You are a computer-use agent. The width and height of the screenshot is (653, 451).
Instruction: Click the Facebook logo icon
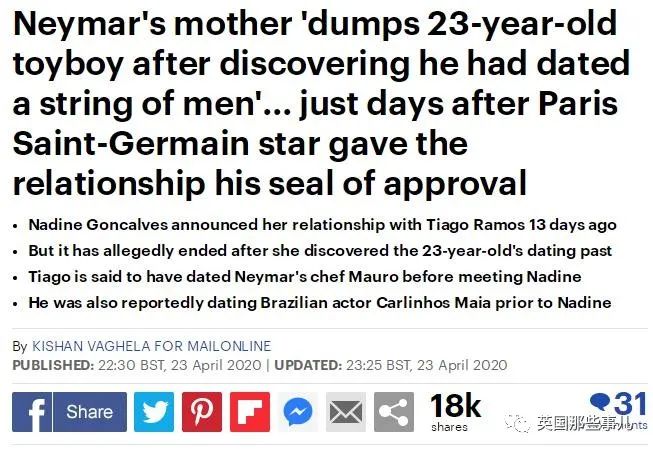[32, 411]
